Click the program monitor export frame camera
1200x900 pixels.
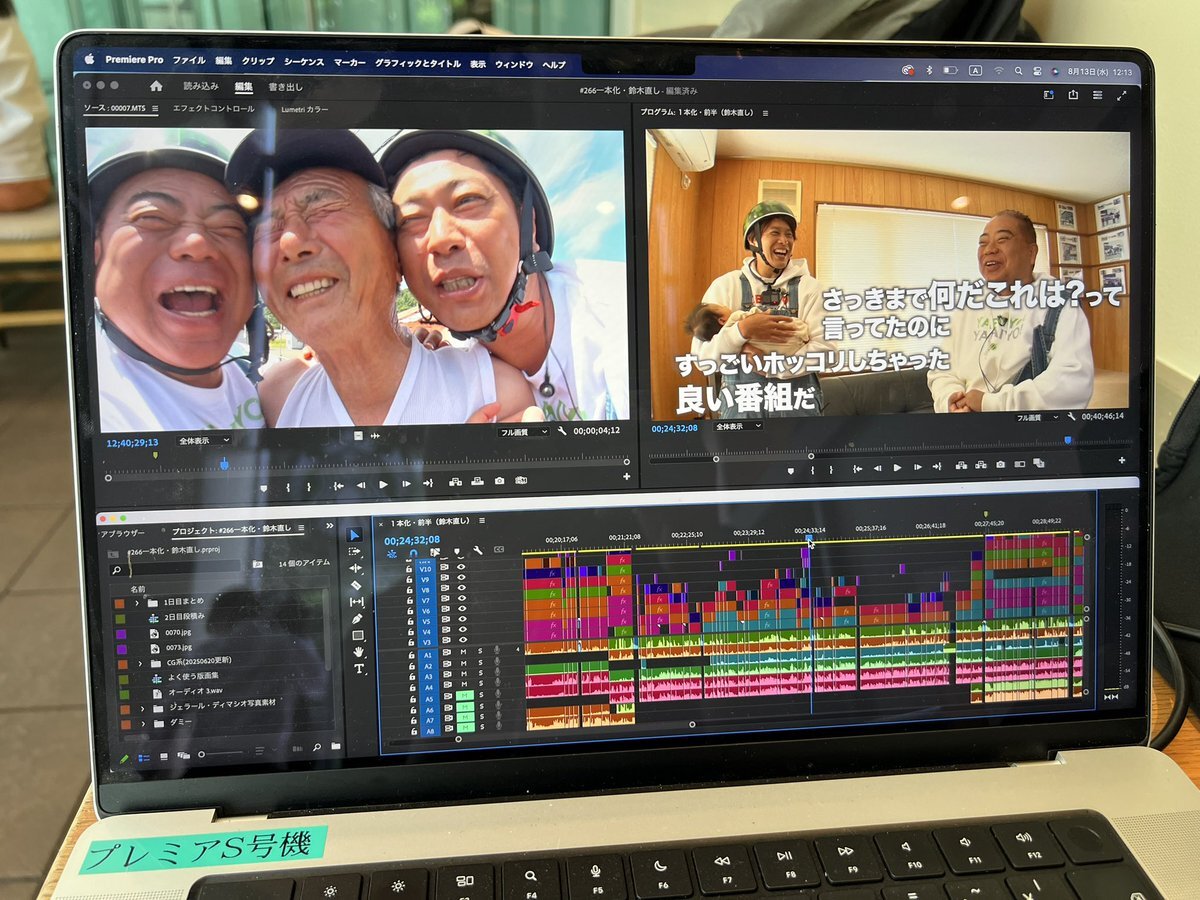(1000, 464)
